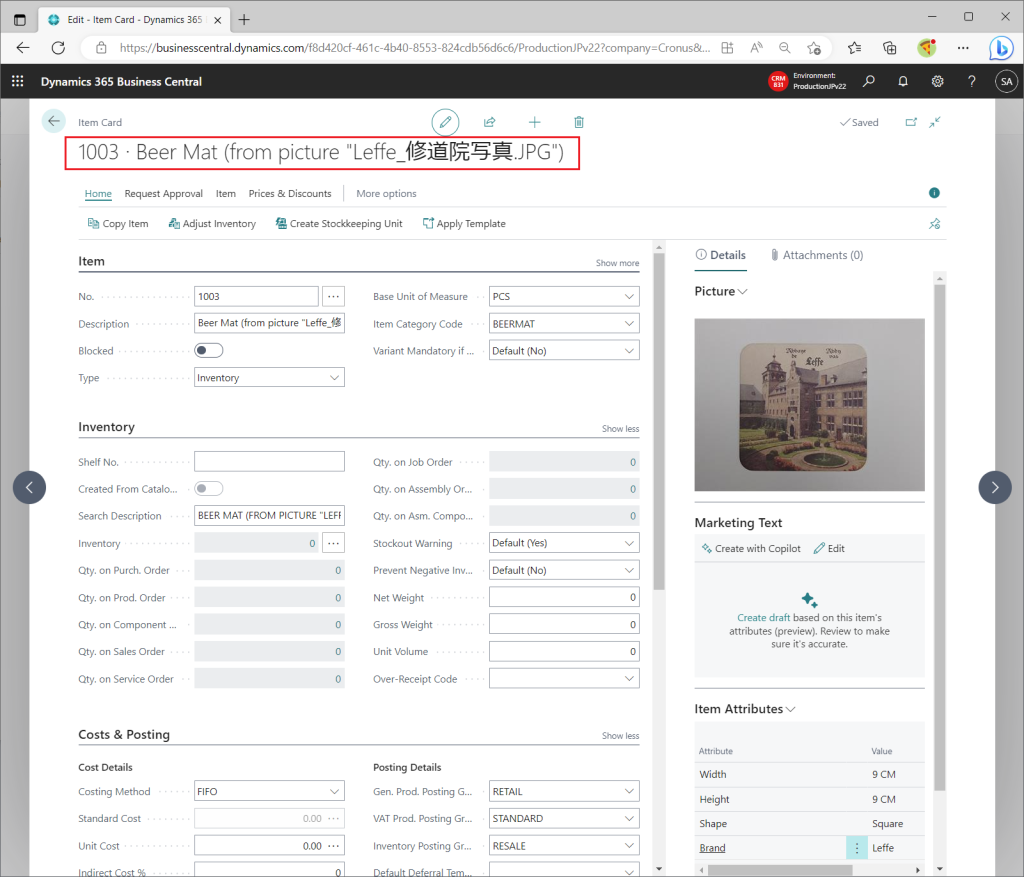This screenshot has height=877, width=1024.
Task: Click the collapse page arrows icon
Action: tap(935, 122)
